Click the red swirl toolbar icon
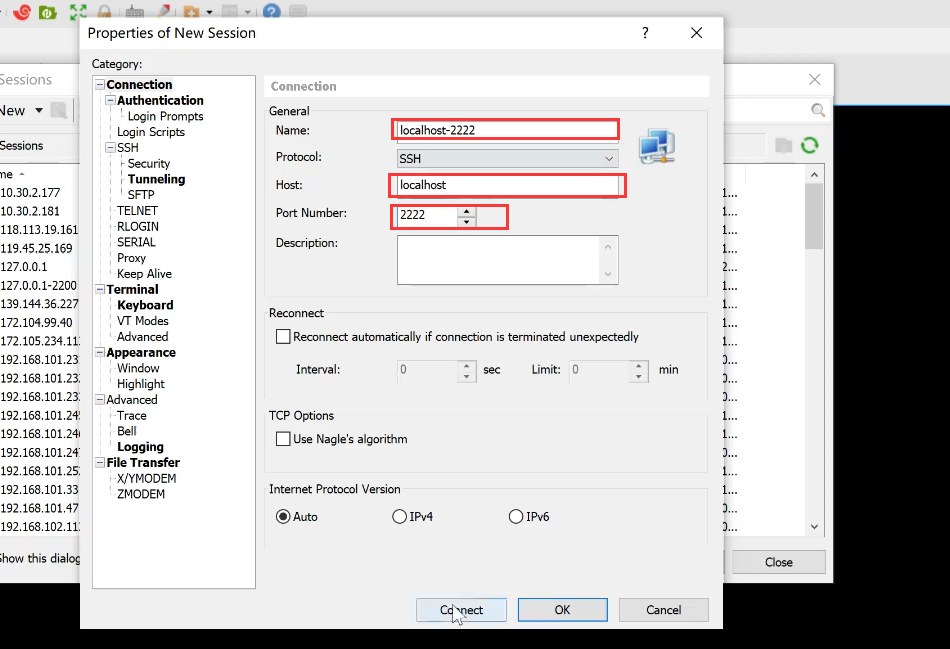Image resolution: width=950 pixels, height=649 pixels. click(22, 12)
